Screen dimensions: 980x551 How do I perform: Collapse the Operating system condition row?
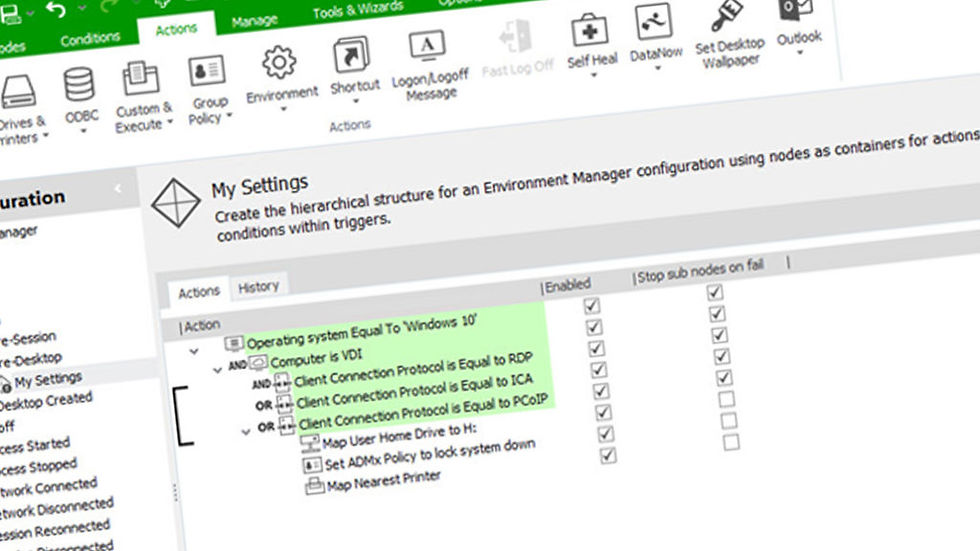(194, 351)
